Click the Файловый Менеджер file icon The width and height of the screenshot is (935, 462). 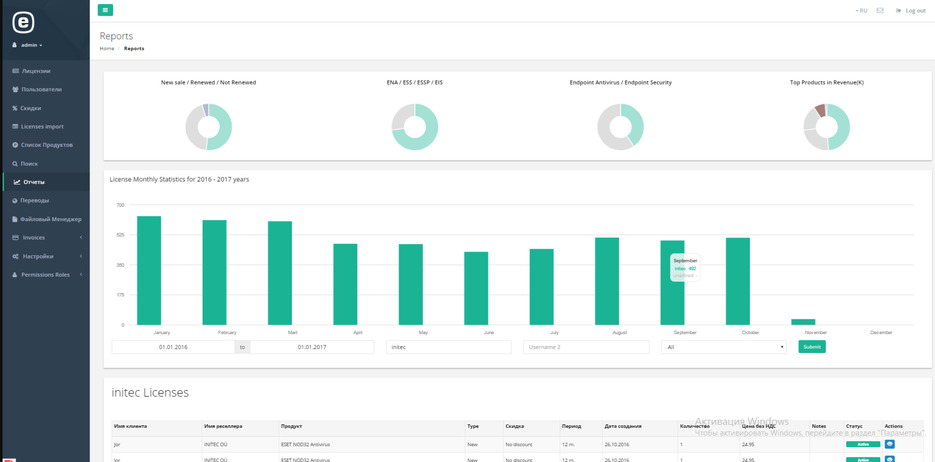[x=15, y=219]
